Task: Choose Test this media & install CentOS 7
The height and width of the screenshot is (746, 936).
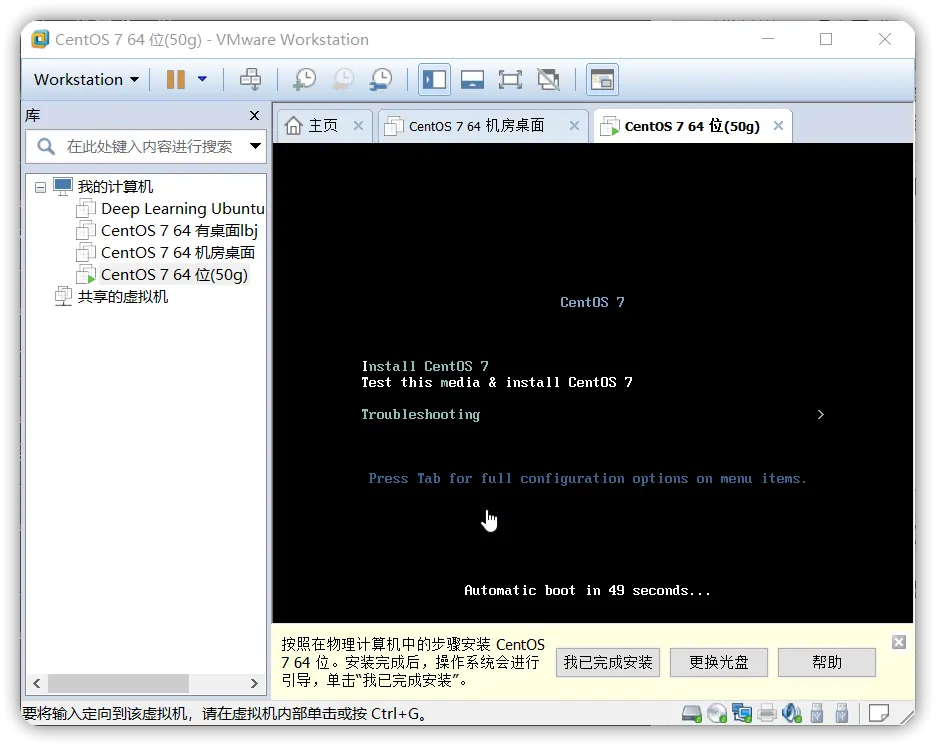Action: coord(497,382)
